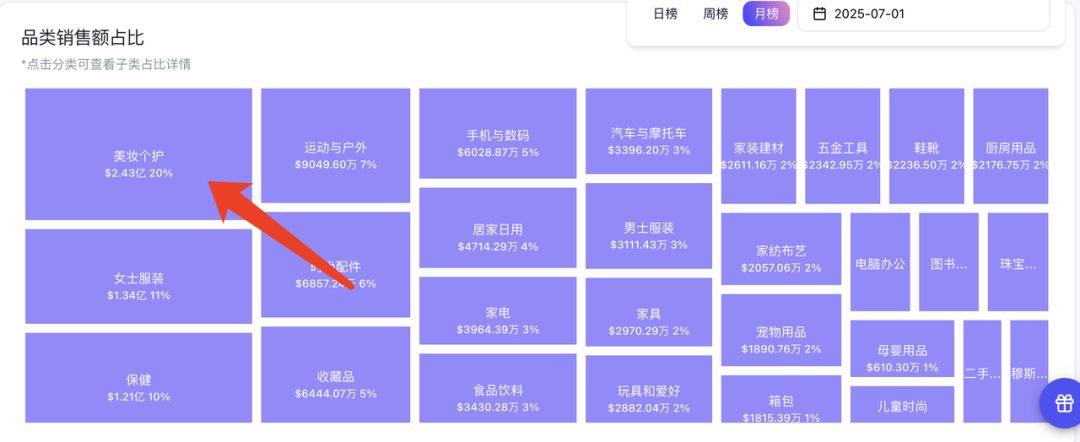Switch to 周榜 weekly ranking tab
The image size is (1080, 442).
coord(716,14)
